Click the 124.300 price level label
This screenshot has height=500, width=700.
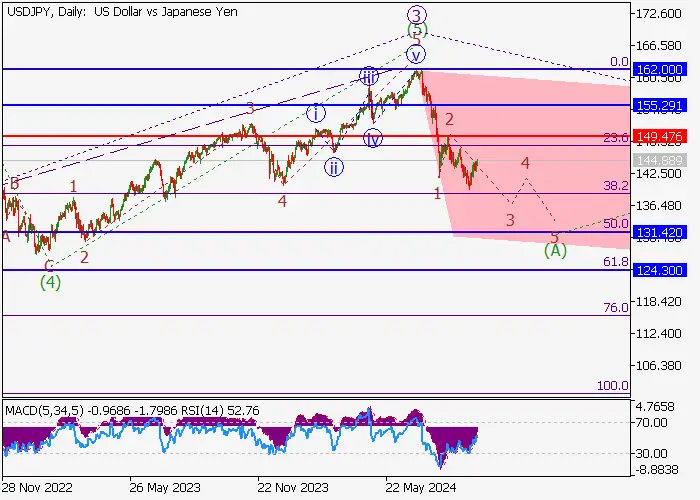(x=659, y=271)
